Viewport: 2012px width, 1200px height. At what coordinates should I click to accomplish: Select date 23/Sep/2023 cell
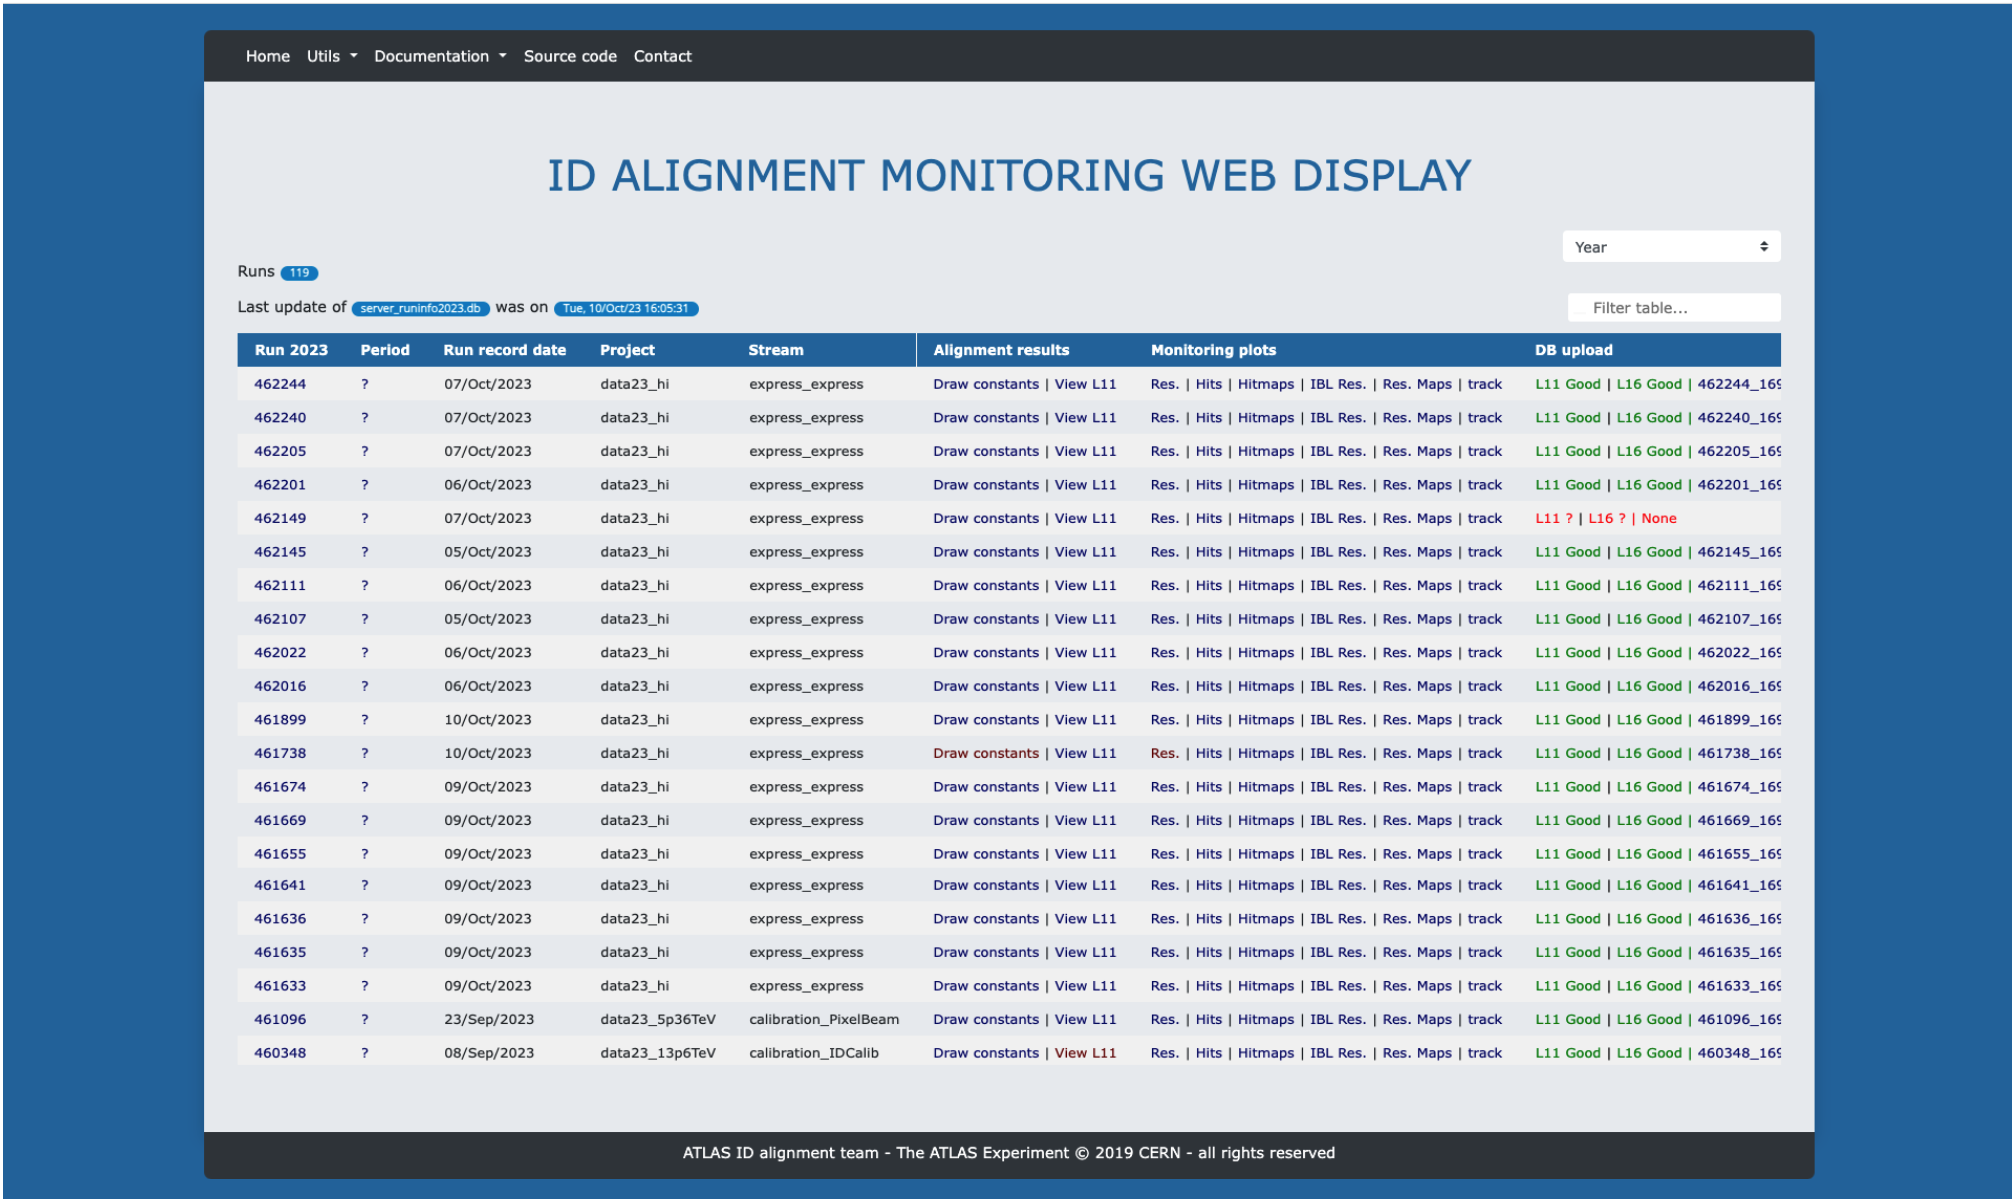[489, 1019]
